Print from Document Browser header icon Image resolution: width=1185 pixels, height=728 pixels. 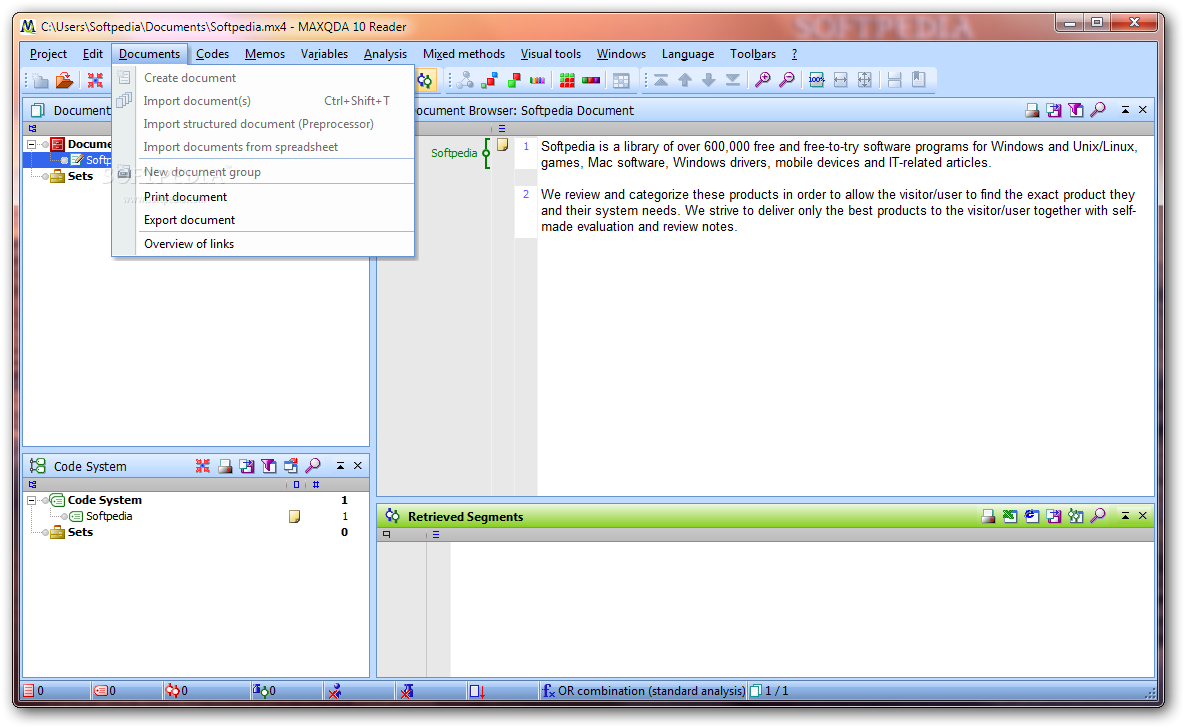point(1032,110)
